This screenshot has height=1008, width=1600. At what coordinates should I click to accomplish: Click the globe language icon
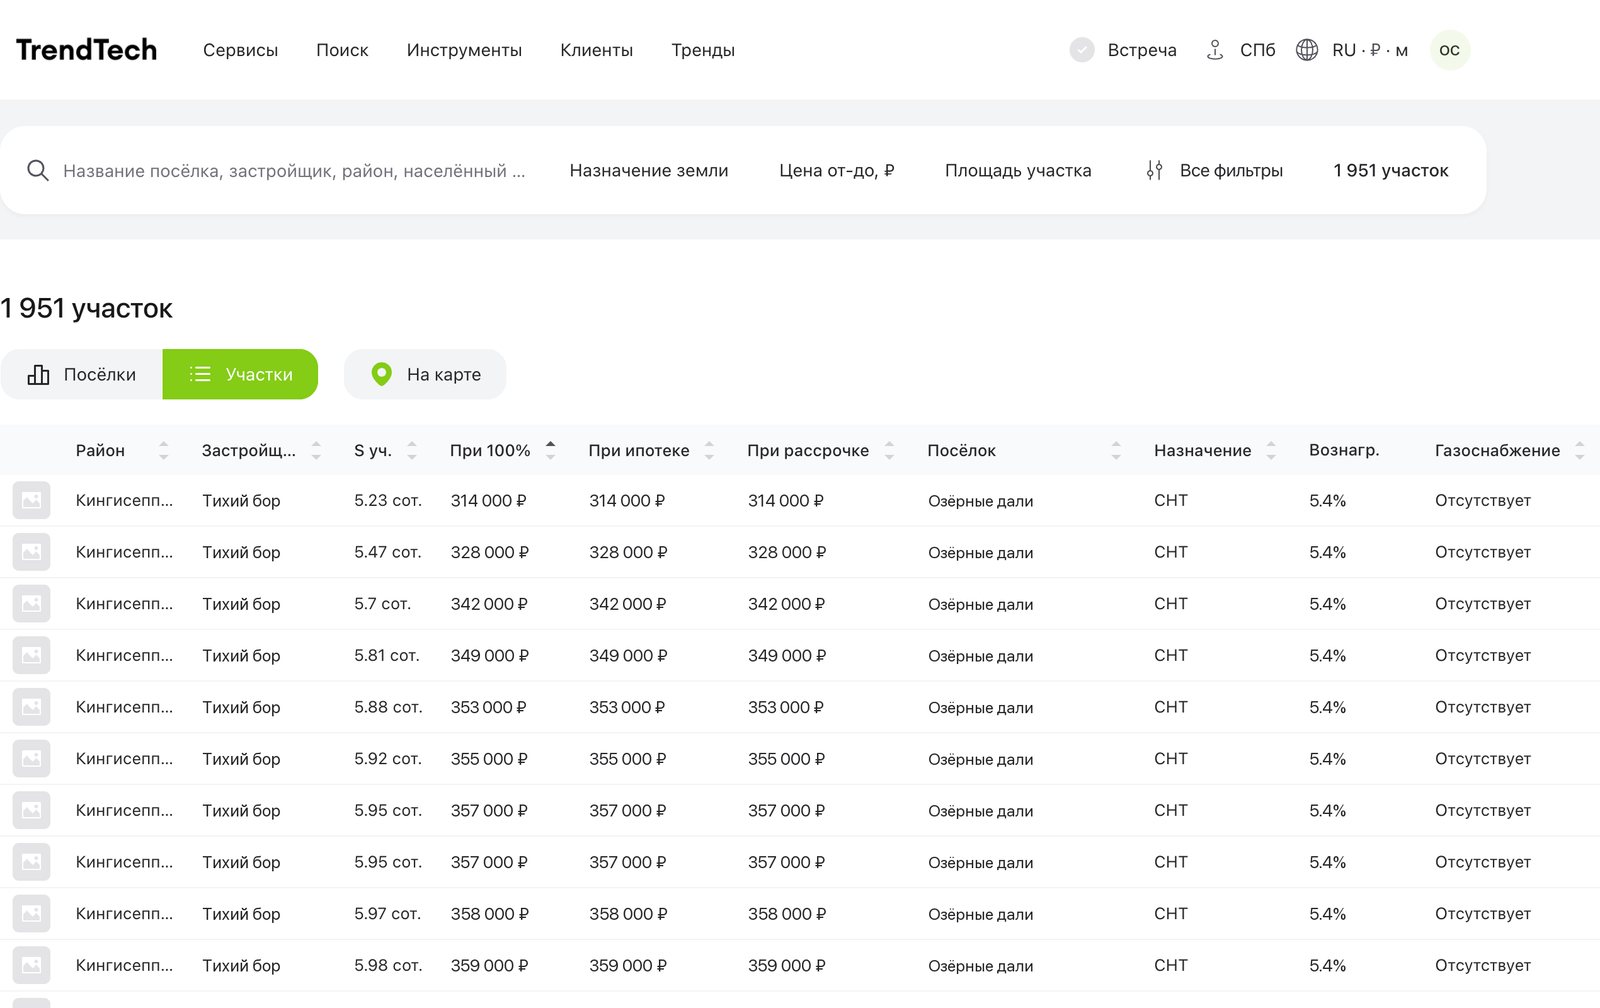1307,50
